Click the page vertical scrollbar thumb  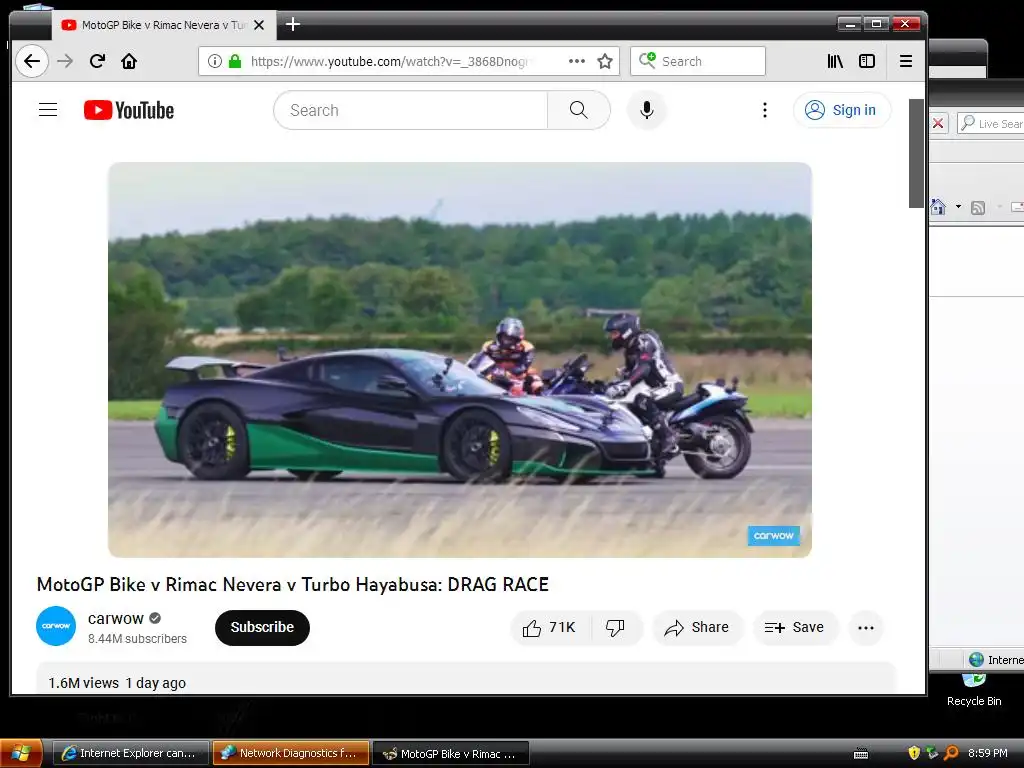point(916,153)
